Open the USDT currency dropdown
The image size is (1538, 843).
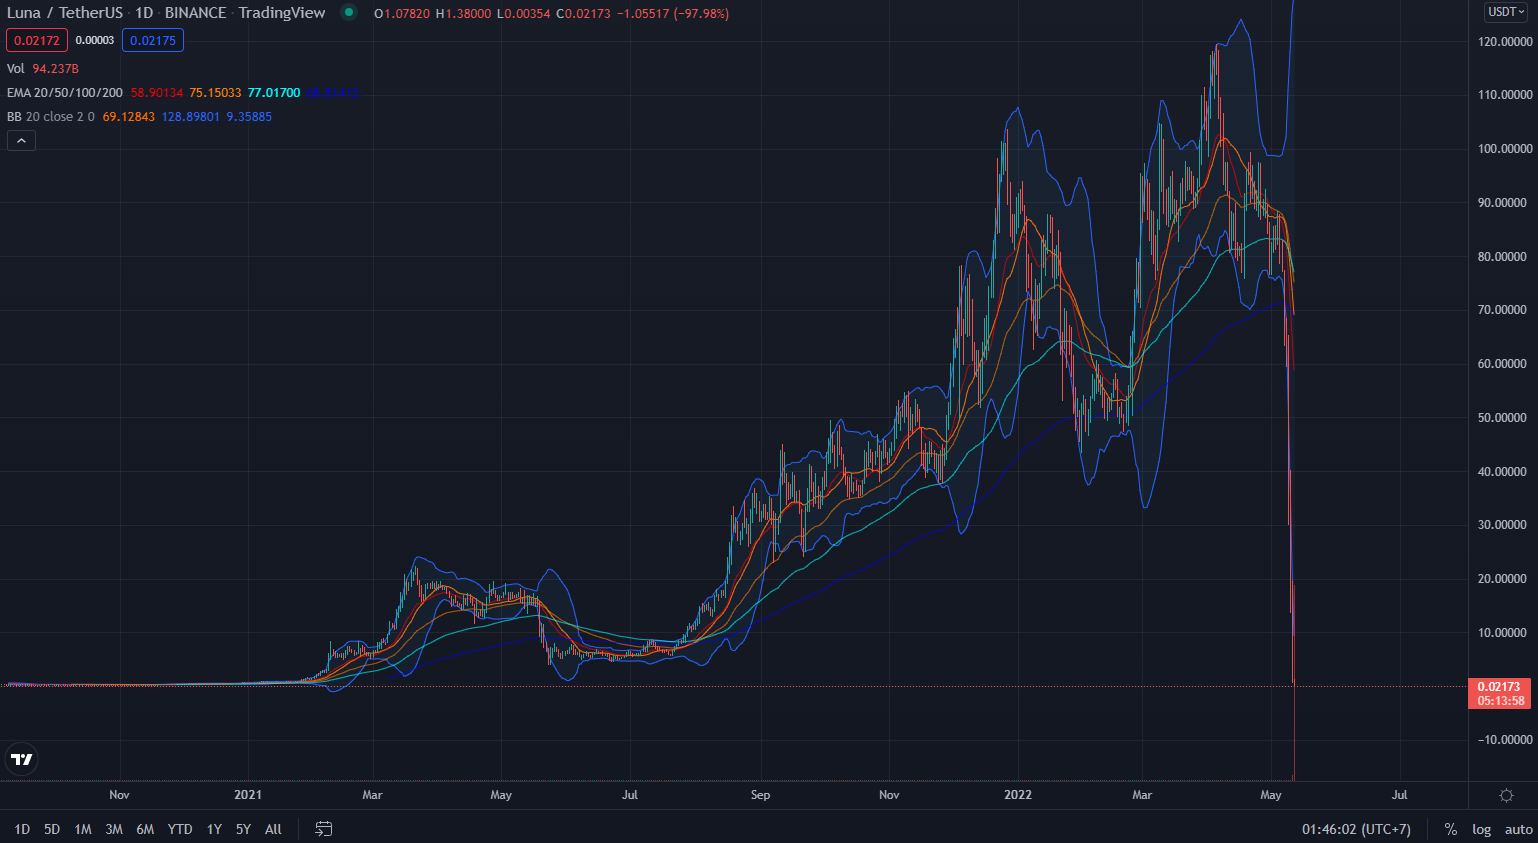1507,12
